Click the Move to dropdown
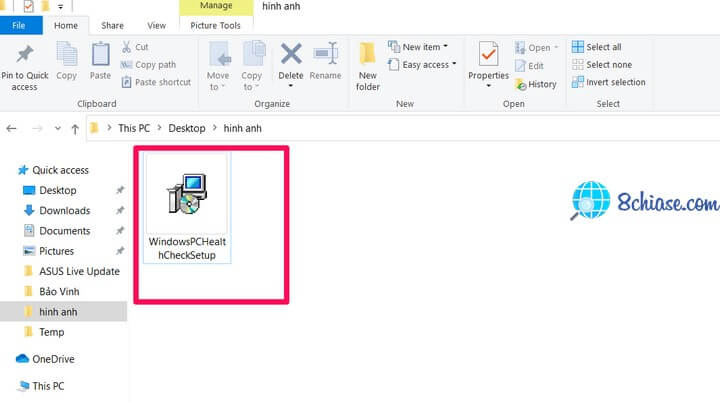Screen dimensions: 720x402 click(x=218, y=64)
